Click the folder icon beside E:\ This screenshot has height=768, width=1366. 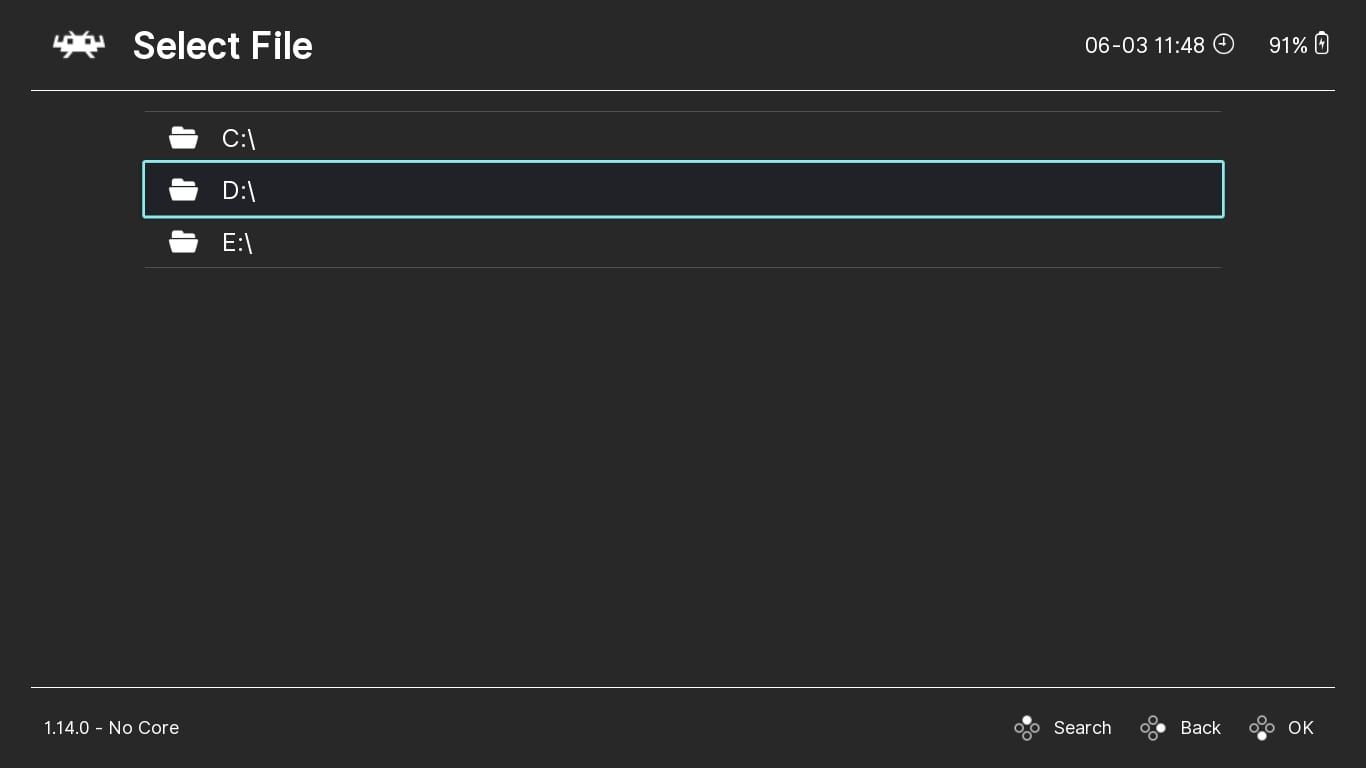point(183,241)
